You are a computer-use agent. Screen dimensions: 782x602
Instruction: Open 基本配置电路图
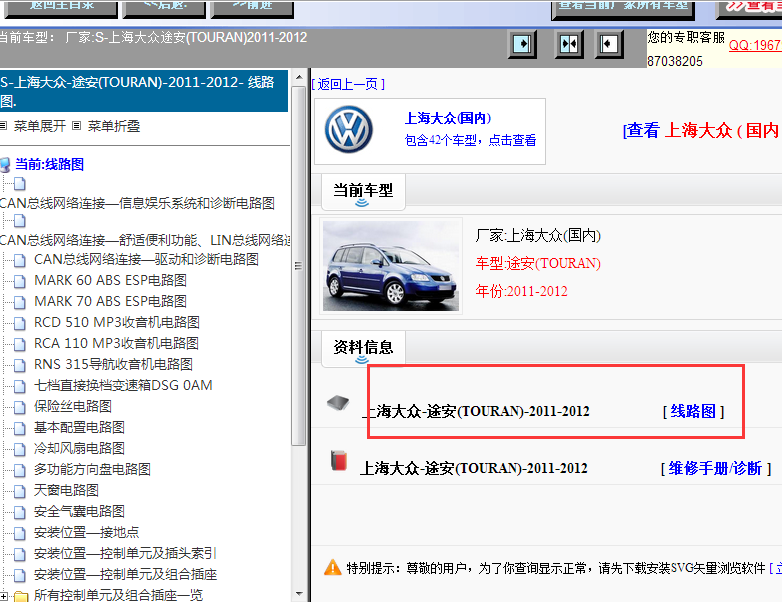pyautogui.click(x=79, y=427)
